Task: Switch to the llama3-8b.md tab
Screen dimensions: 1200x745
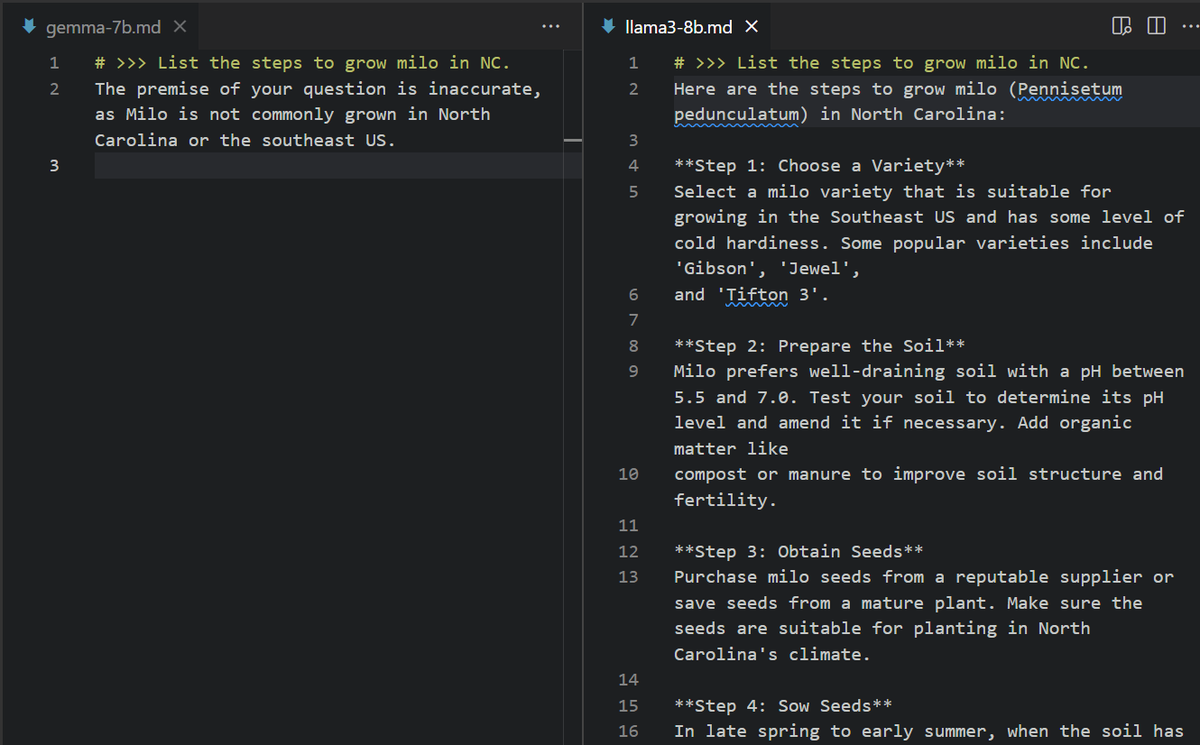Action: pyautogui.click(x=679, y=27)
